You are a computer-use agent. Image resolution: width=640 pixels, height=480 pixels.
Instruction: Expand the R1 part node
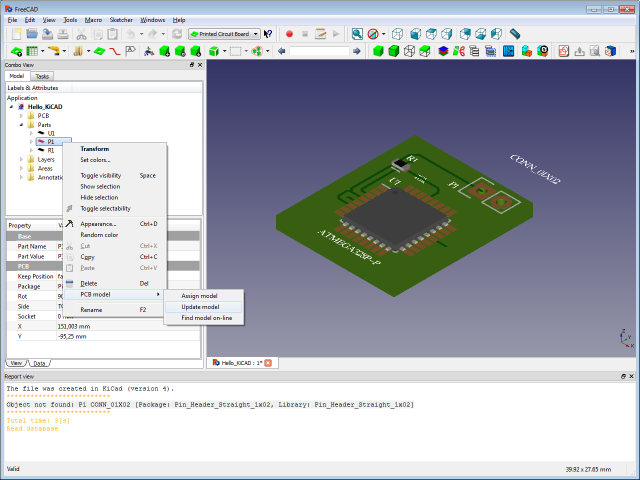tap(31, 151)
